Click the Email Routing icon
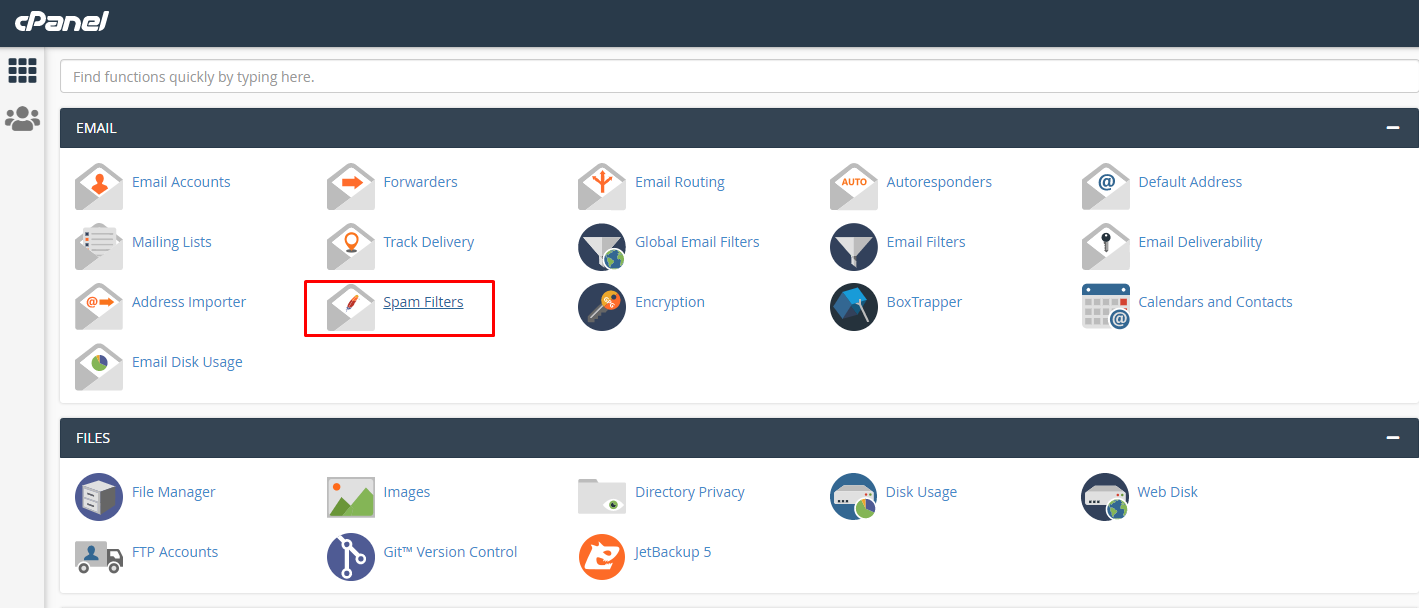The width and height of the screenshot is (1419, 608). point(602,185)
